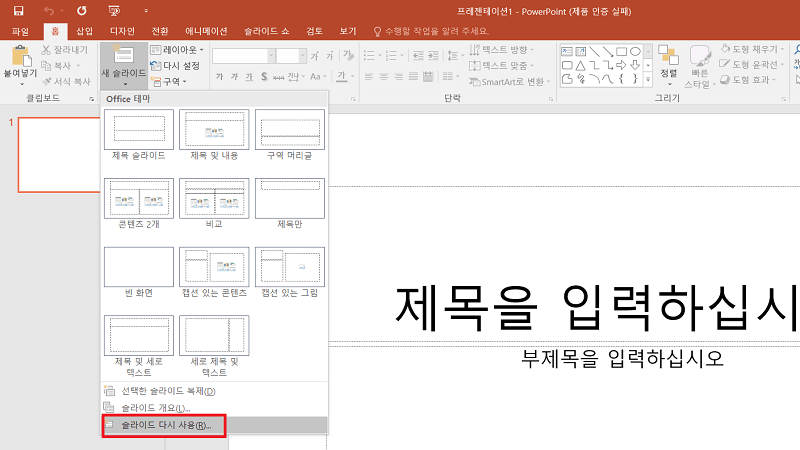Switch to the 검토 ribbon tab
The image size is (800, 450).
click(314, 31)
